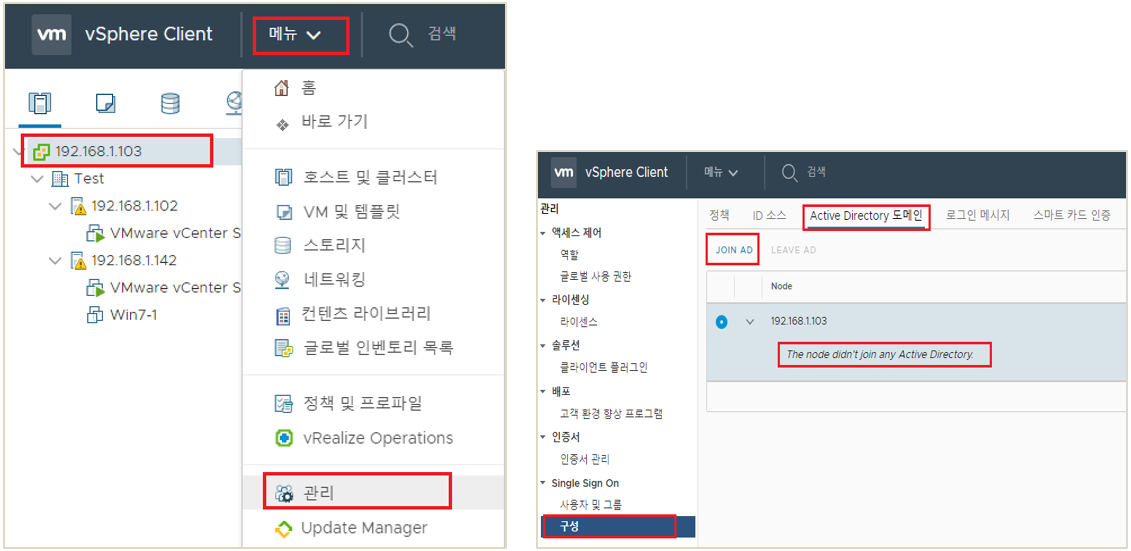Collapse host 192.168.1.102 in the tree
Image resolution: width=1131 pixels, height=551 pixels.
point(55,206)
